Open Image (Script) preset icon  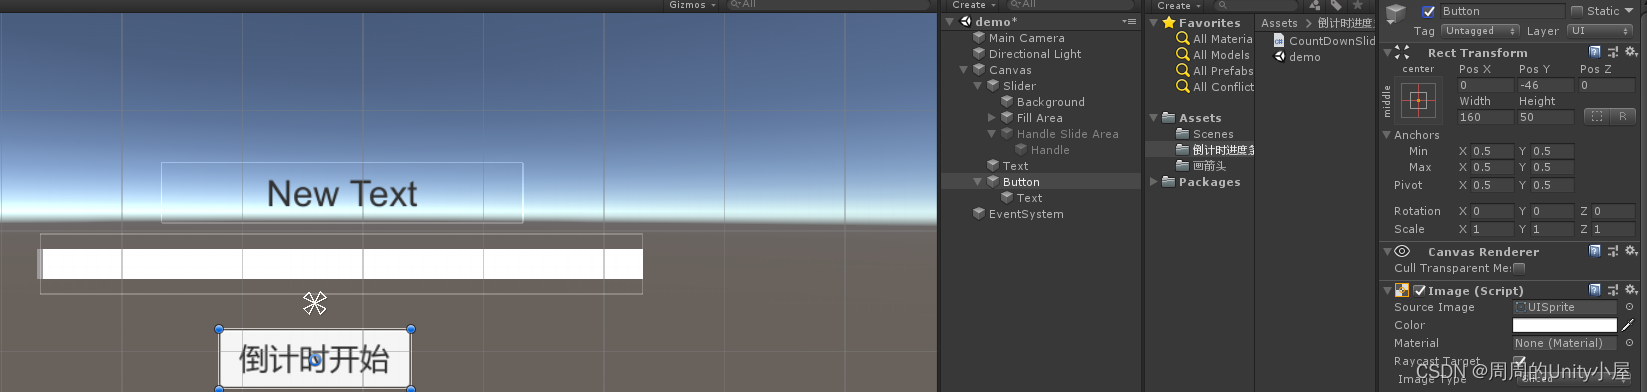(x=1612, y=290)
